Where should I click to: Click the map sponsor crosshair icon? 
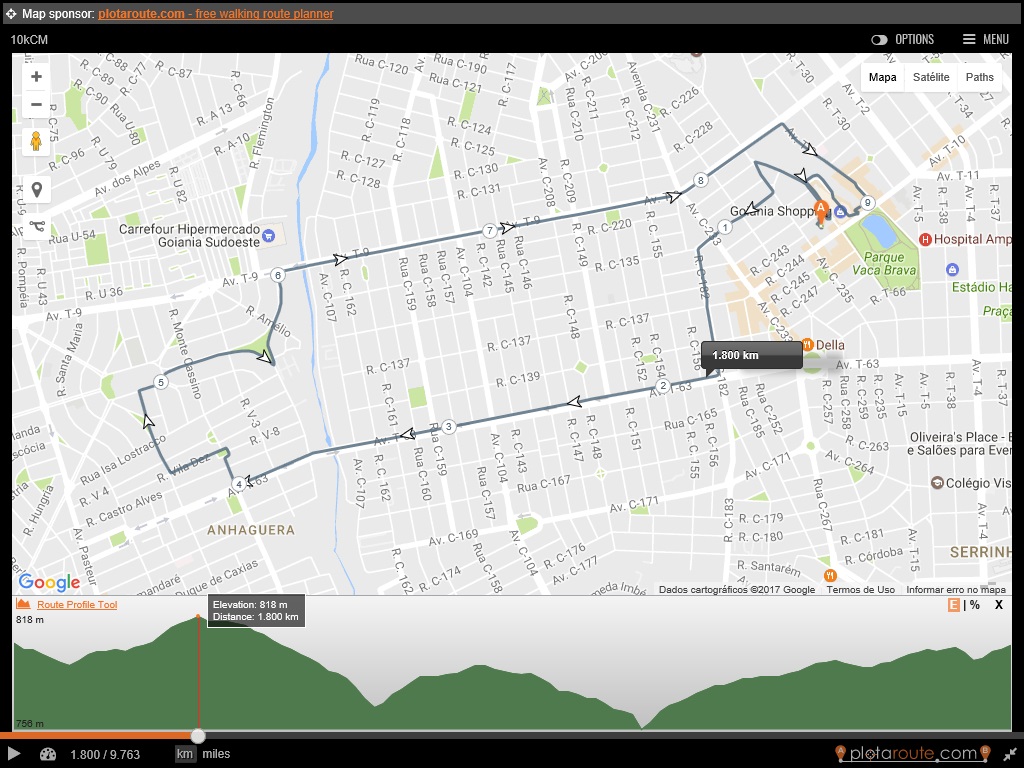(11, 14)
